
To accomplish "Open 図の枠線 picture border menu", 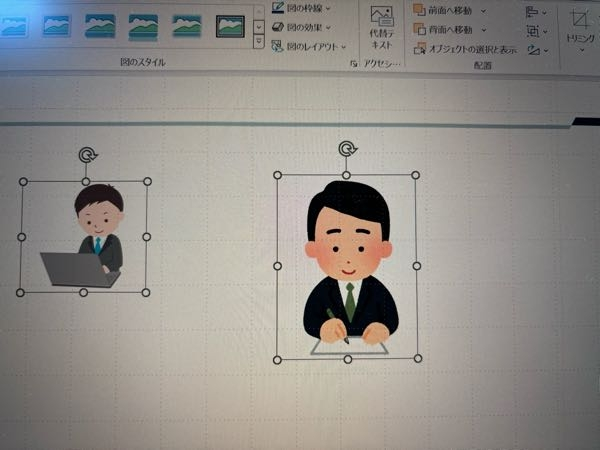I will click(301, 8).
